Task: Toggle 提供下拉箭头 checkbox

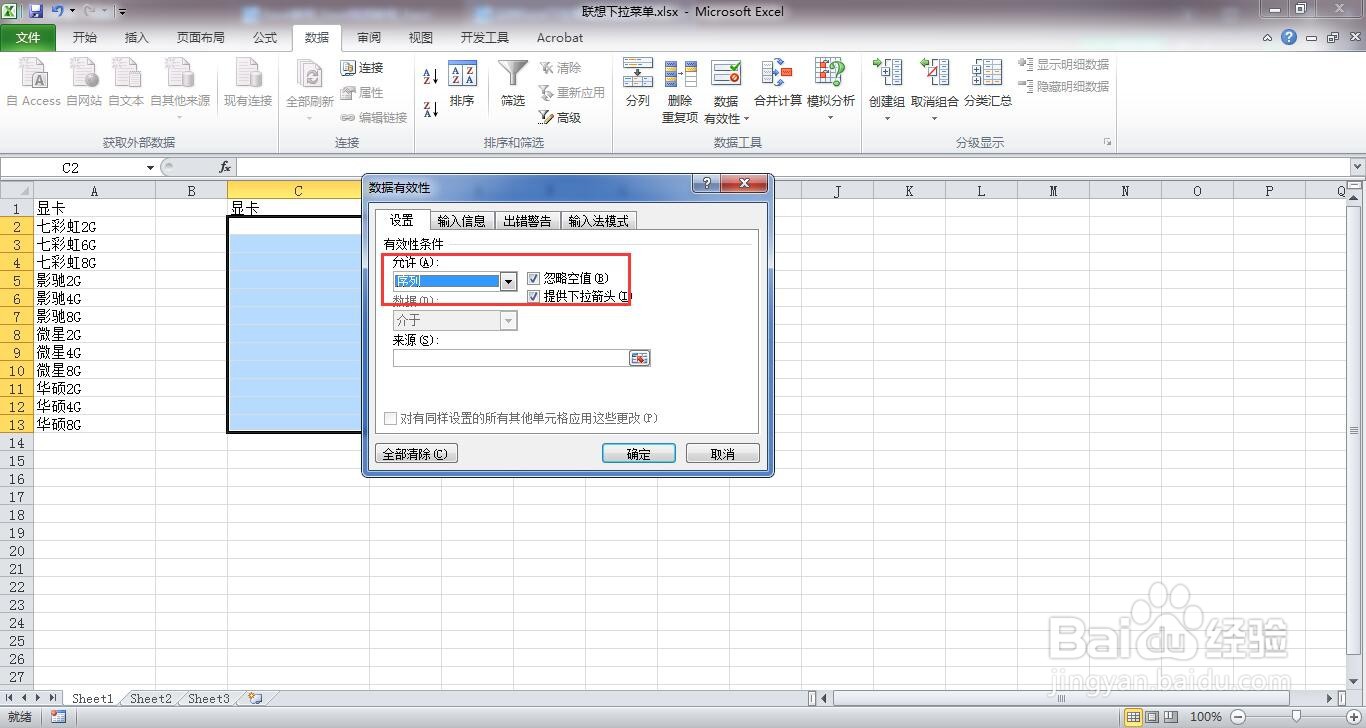Action: [x=533, y=296]
